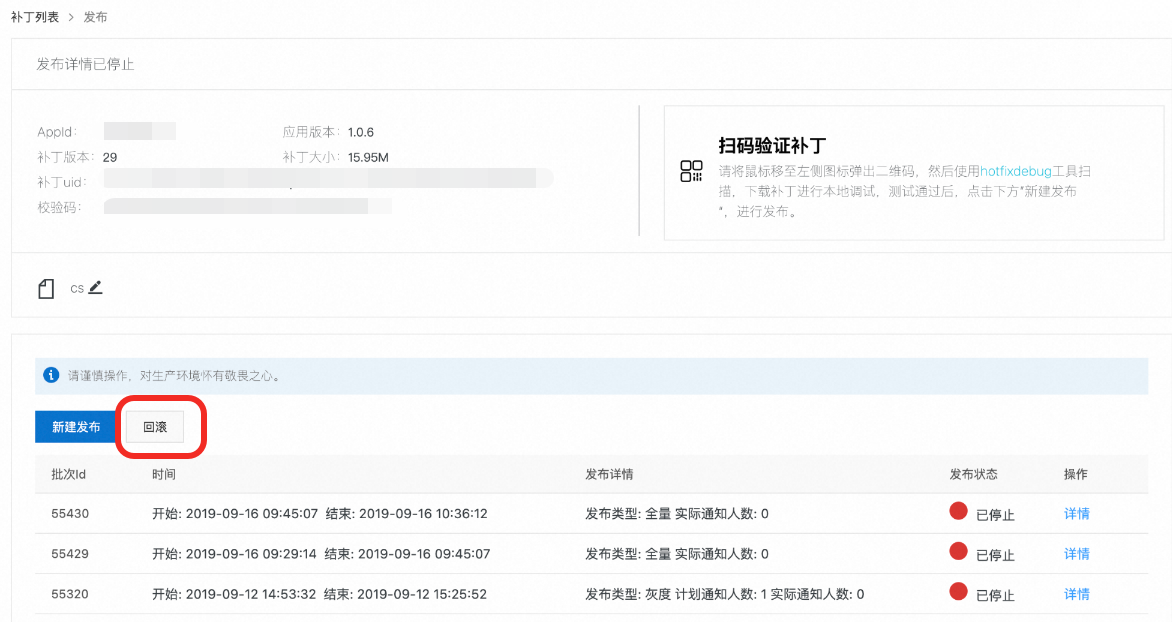The width and height of the screenshot is (1172, 622).
Task: Click 已停止 status text for batch 55320
Action: click(995, 596)
